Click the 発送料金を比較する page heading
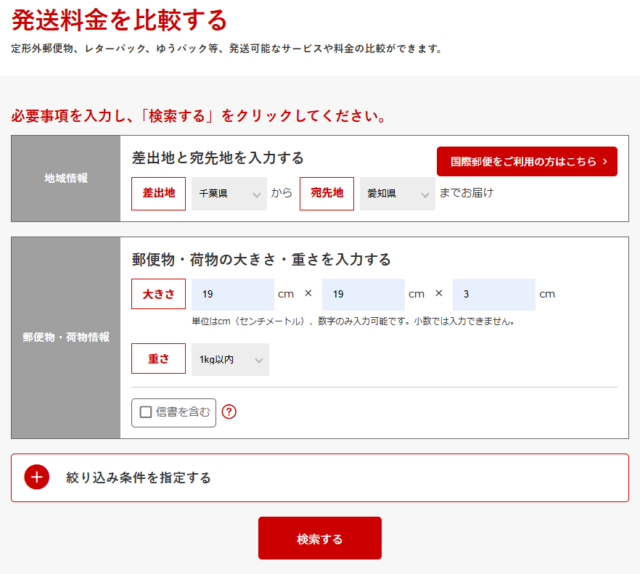Image resolution: width=640 pixels, height=574 pixels. click(x=119, y=19)
